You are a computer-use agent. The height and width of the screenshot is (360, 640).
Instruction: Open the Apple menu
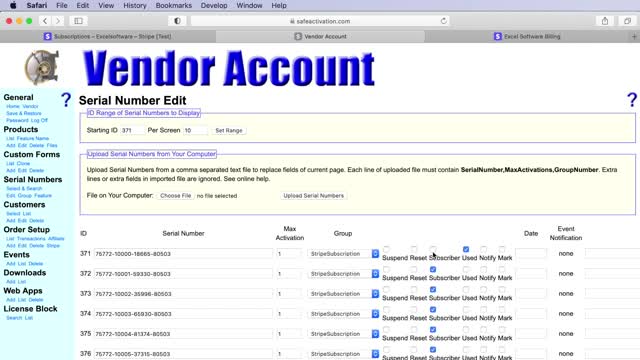coord(13,5)
